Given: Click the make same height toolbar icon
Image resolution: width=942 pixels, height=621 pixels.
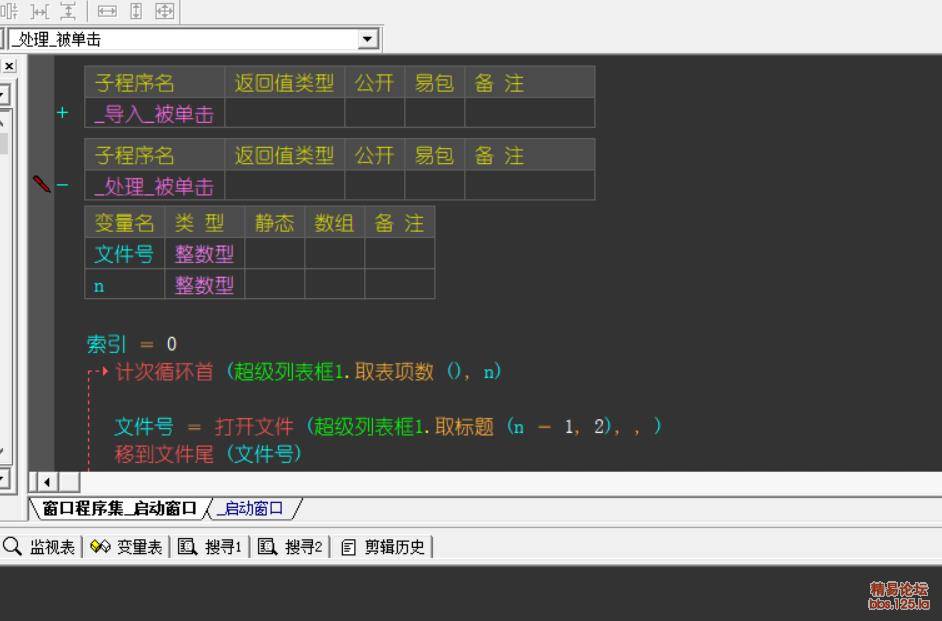Looking at the screenshot, I should 136,11.
